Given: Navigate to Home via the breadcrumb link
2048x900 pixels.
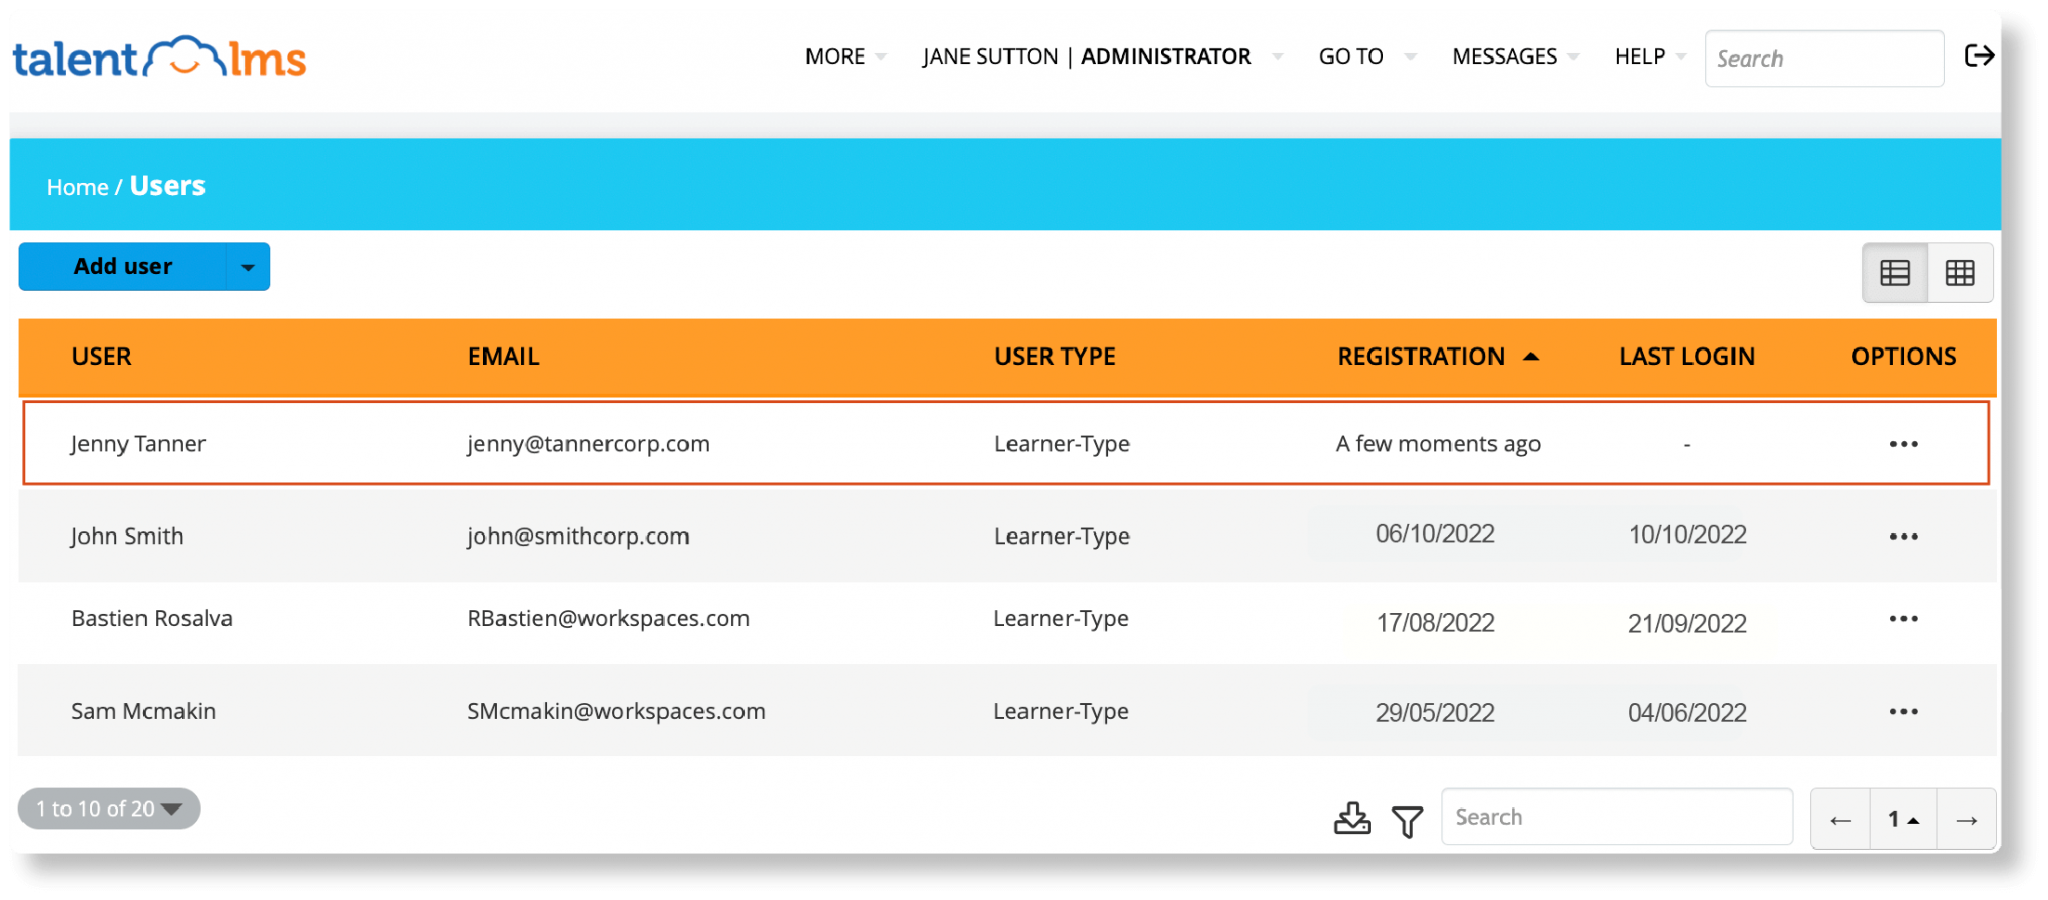Looking at the screenshot, I should (x=78, y=186).
